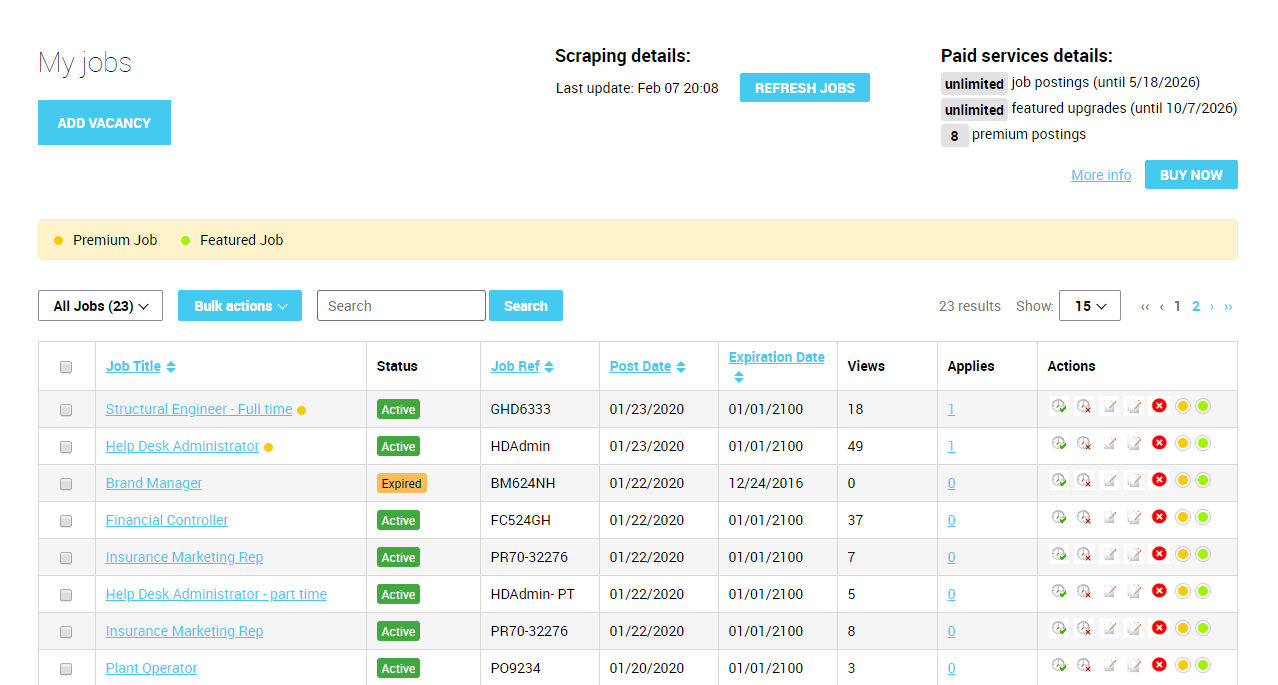The width and height of the screenshot is (1278, 685).
Task: Tick the select-all checkbox in table header
Action: (x=66, y=367)
